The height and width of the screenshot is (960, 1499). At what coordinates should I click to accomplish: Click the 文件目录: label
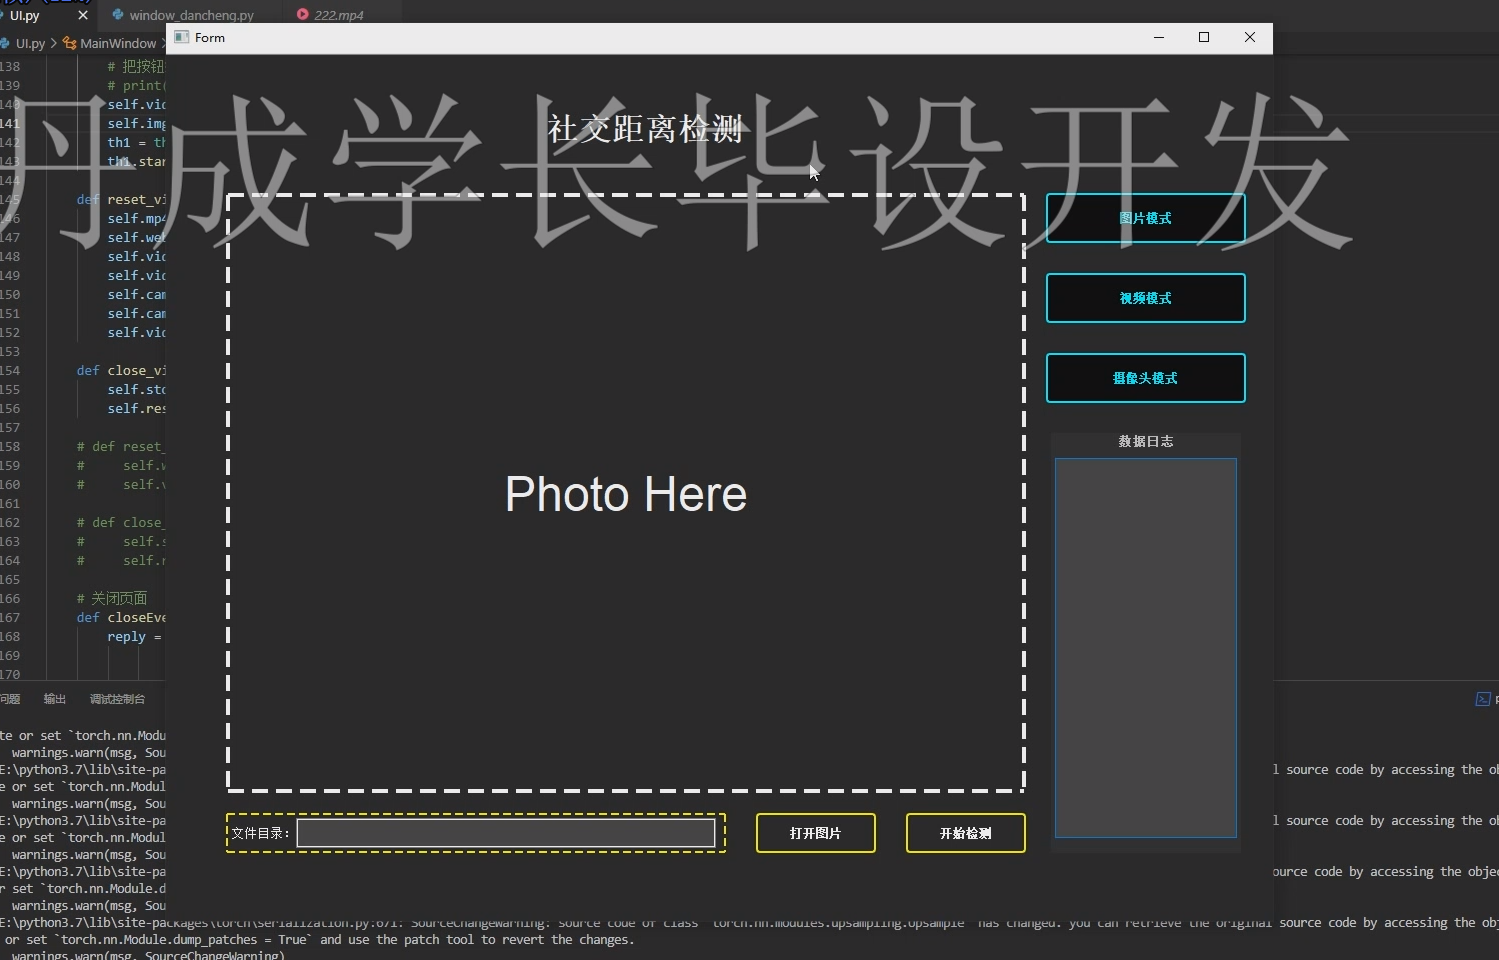click(260, 833)
